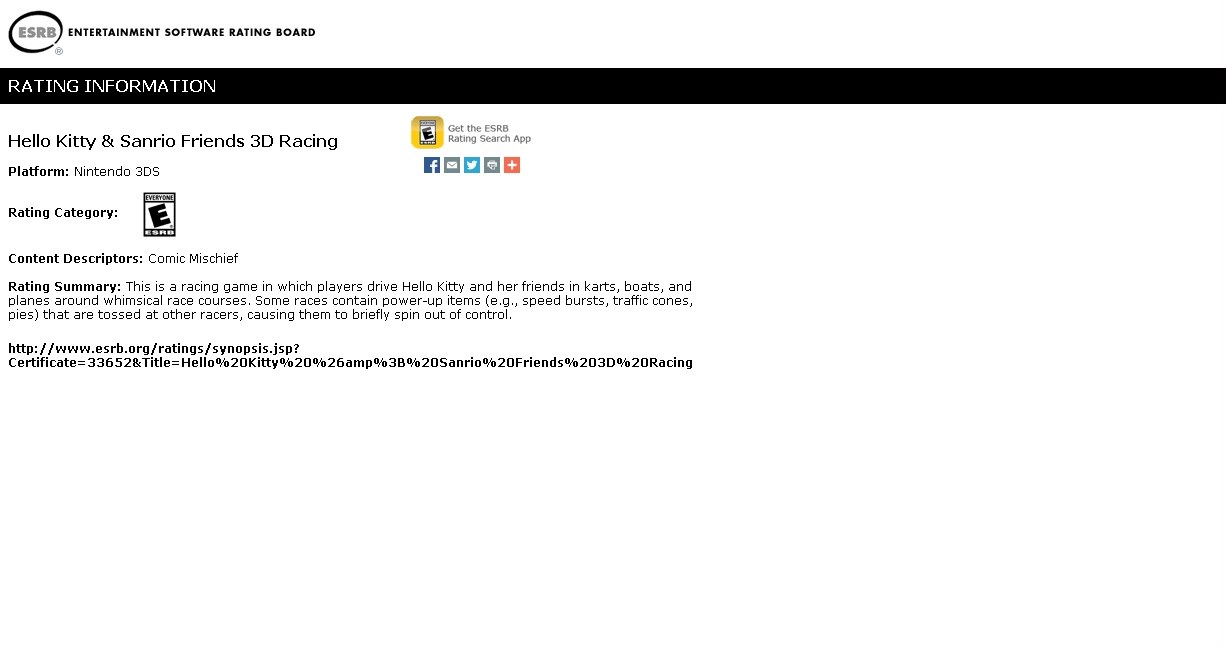Click the 'Get the ESRB Rating Search App' link
Viewport: 1226px width, 647px height.
click(489, 133)
